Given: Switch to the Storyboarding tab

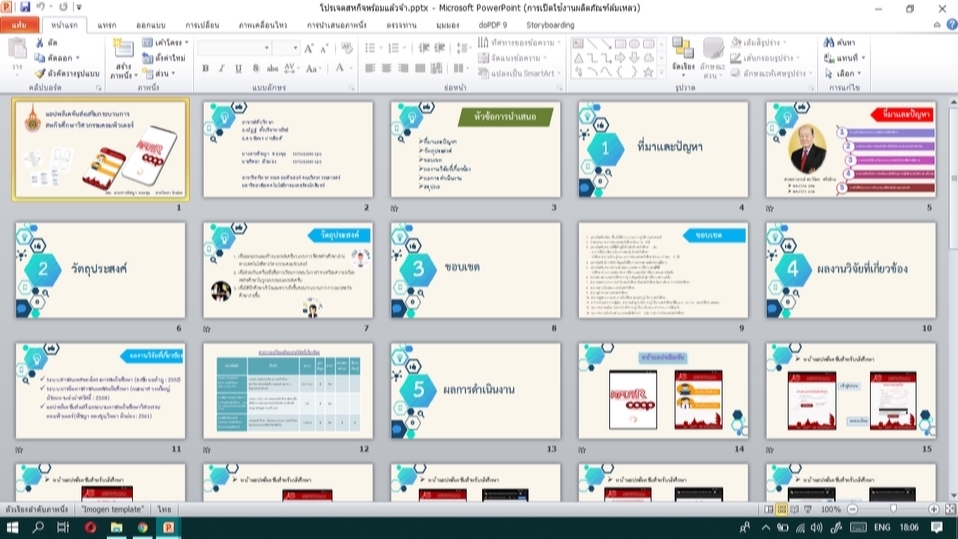Looking at the screenshot, I should (x=550, y=25).
